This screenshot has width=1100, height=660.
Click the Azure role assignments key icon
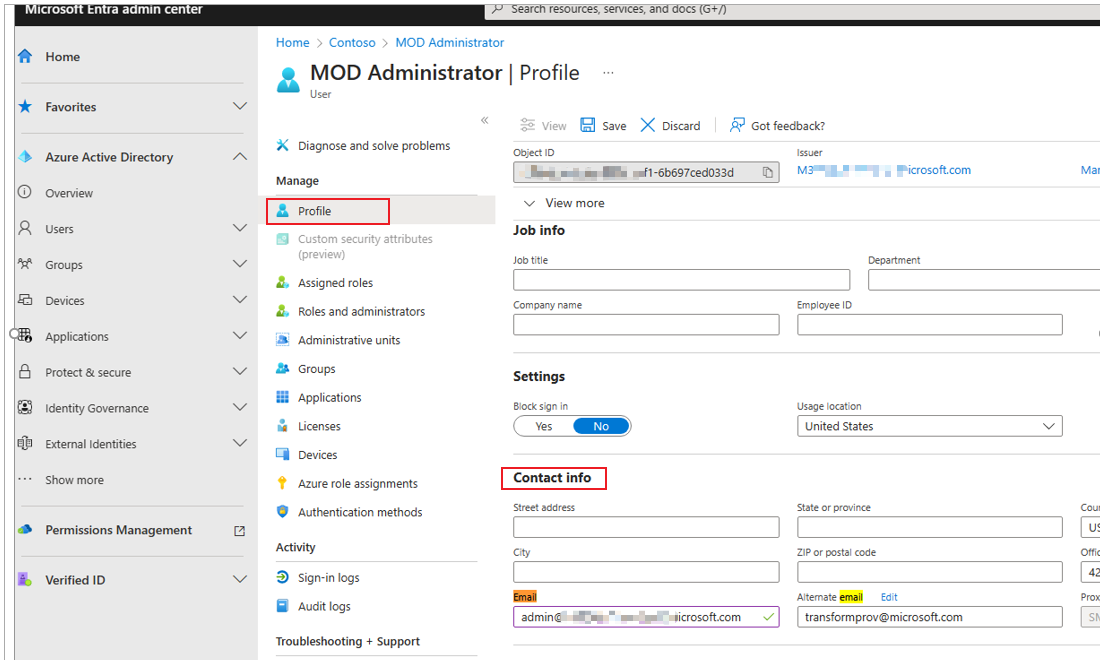(283, 483)
